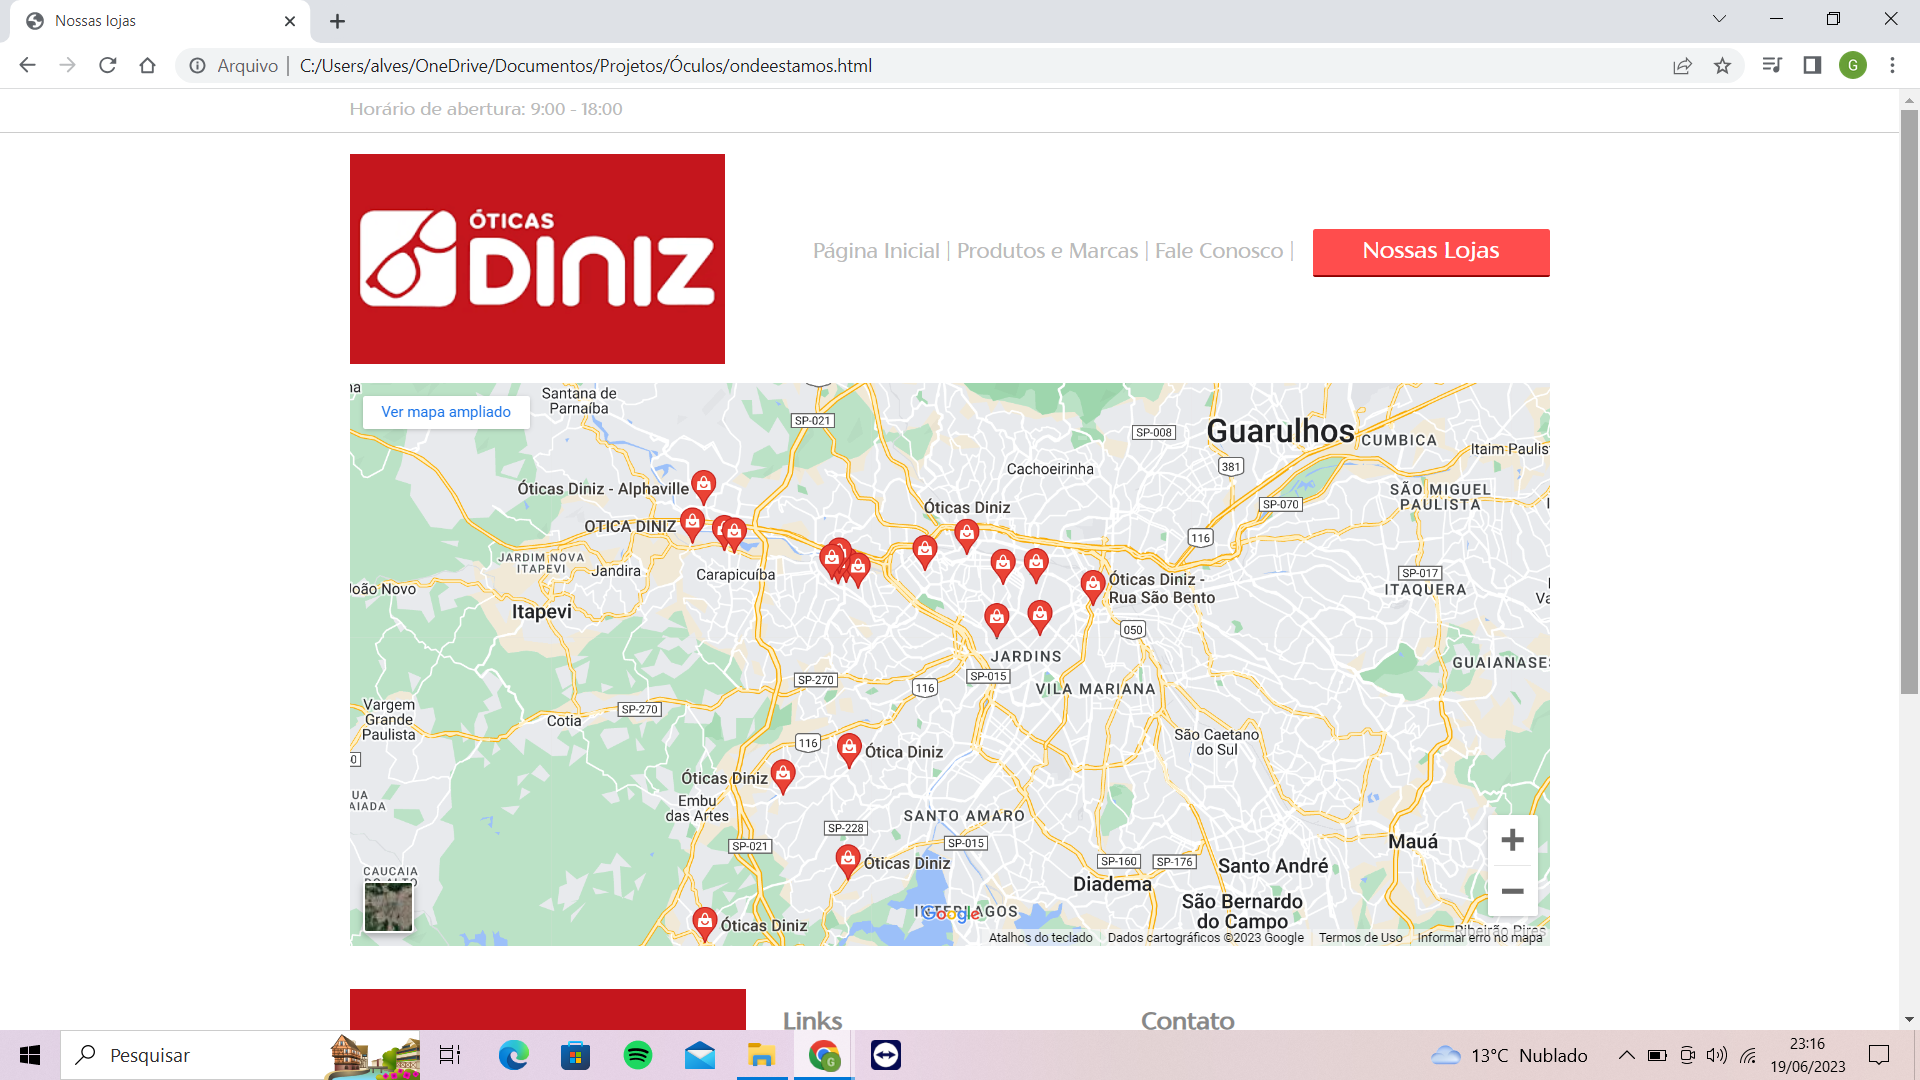
Task: Click Ver mapa ampliado link
Action: [446, 412]
